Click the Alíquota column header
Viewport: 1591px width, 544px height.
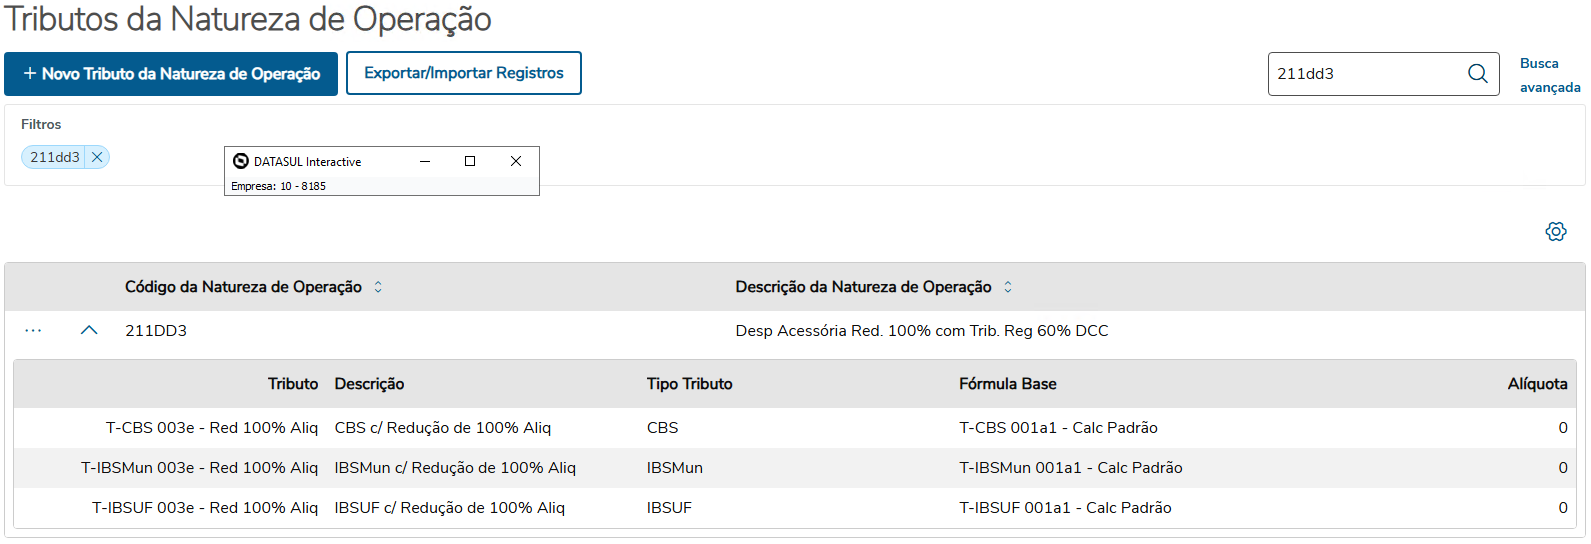click(1537, 384)
